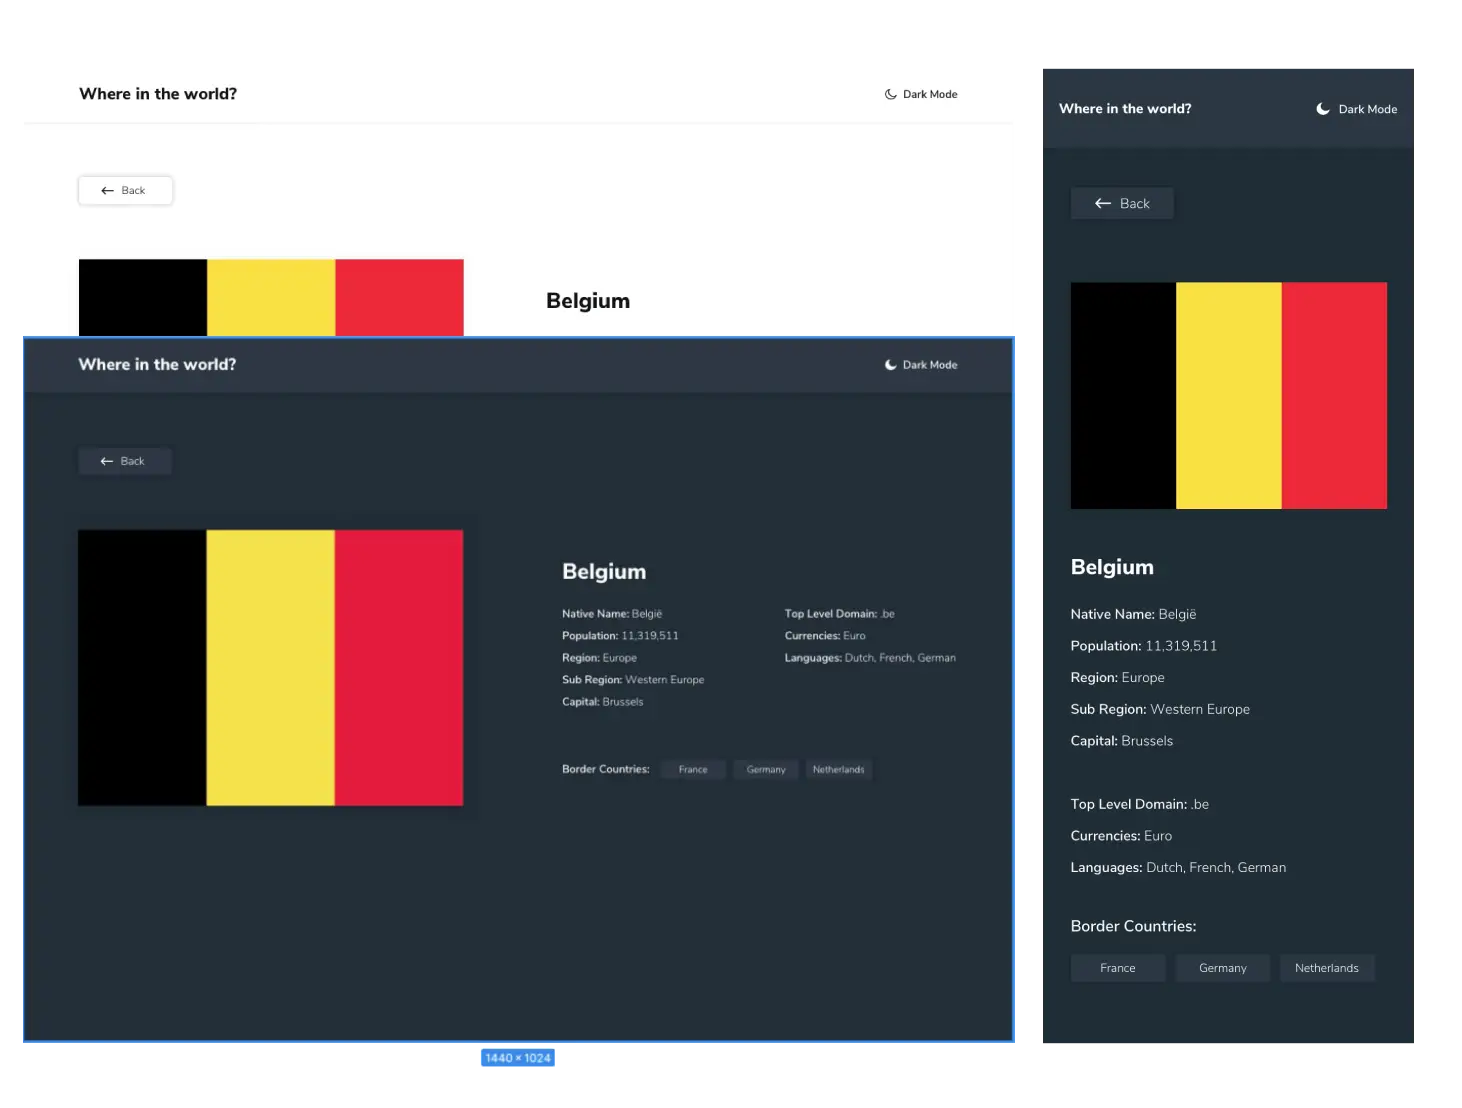
Task: Click 'Where in the world?' title in the light header
Action: pos(158,94)
